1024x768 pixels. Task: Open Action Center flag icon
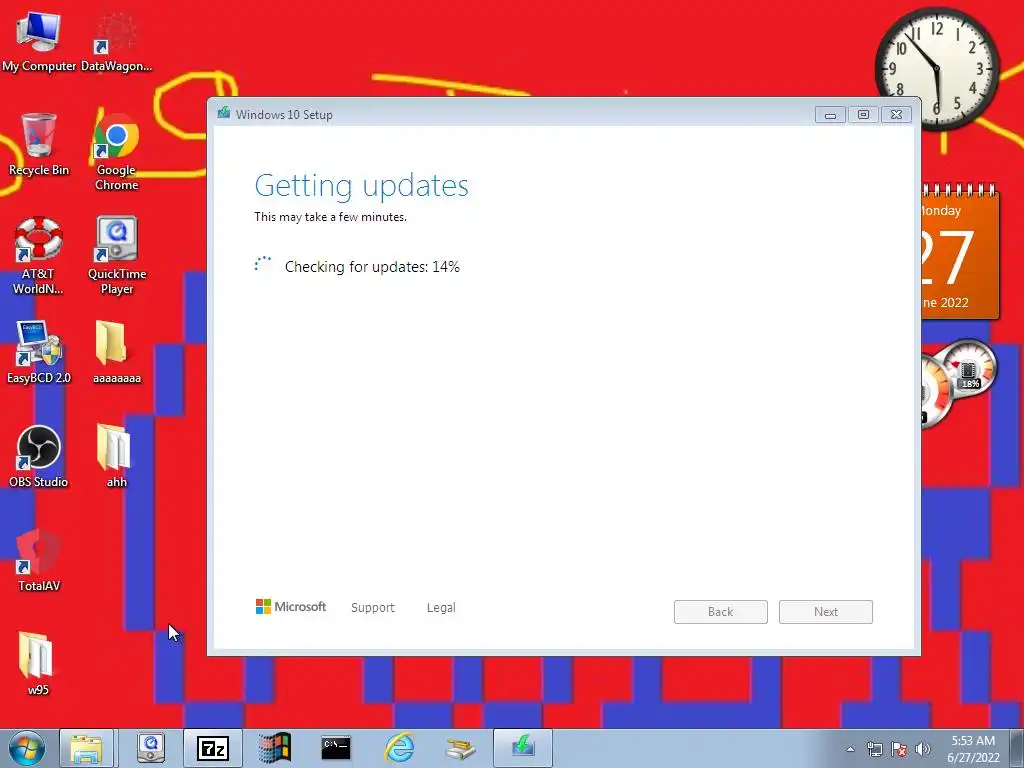[899, 749]
